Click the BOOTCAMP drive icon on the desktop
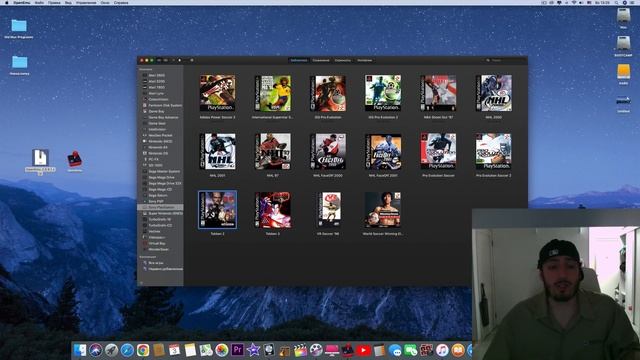640x360 pixels. click(623, 43)
